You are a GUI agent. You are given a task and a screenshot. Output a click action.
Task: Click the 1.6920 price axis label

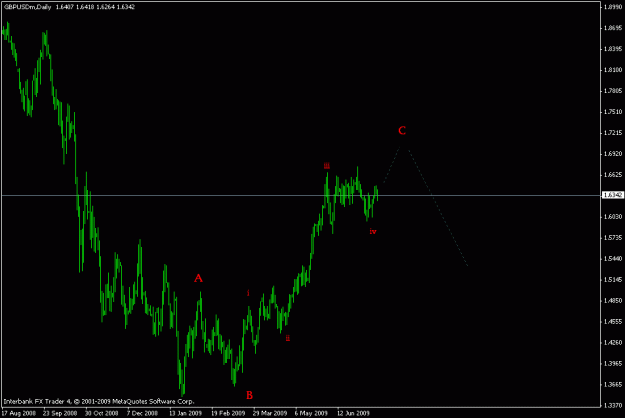(x=613, y=154)
